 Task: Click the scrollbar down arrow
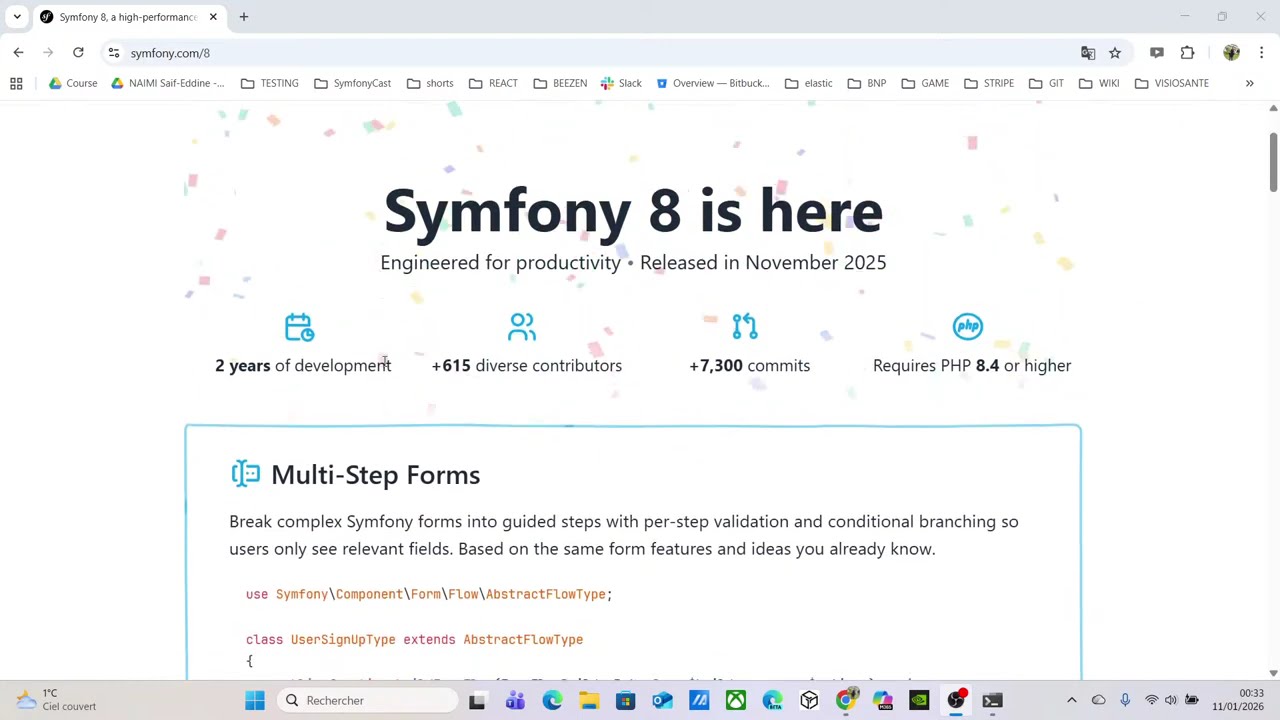1273,674
